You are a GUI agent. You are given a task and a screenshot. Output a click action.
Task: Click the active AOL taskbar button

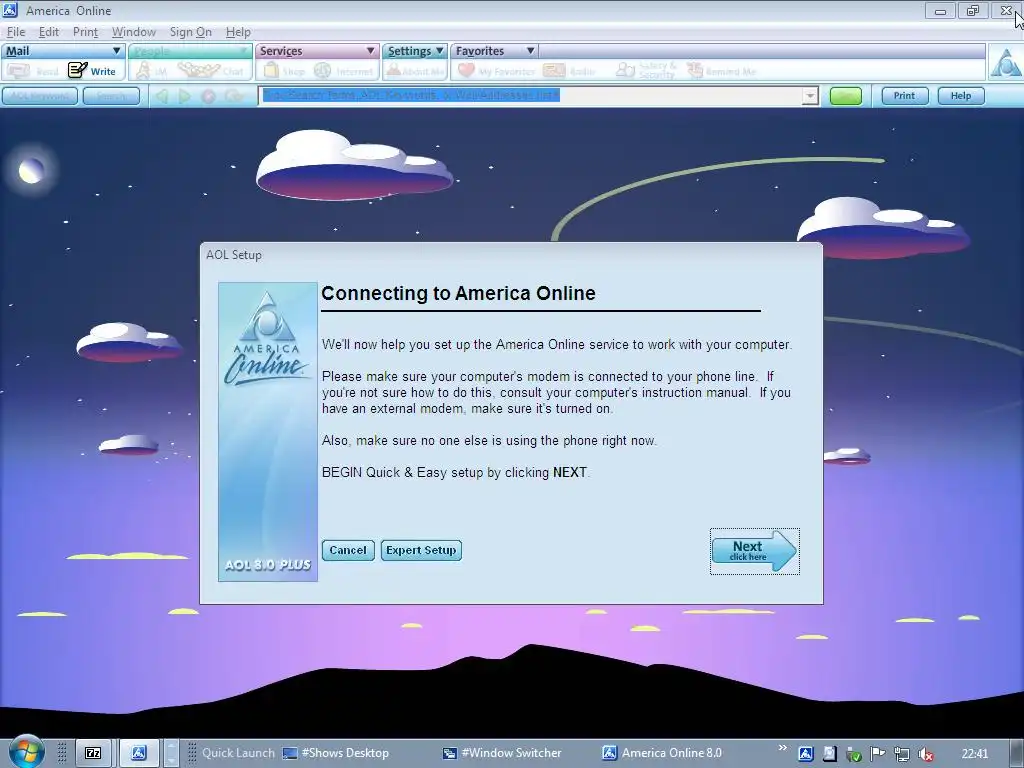tap(138, 753)
